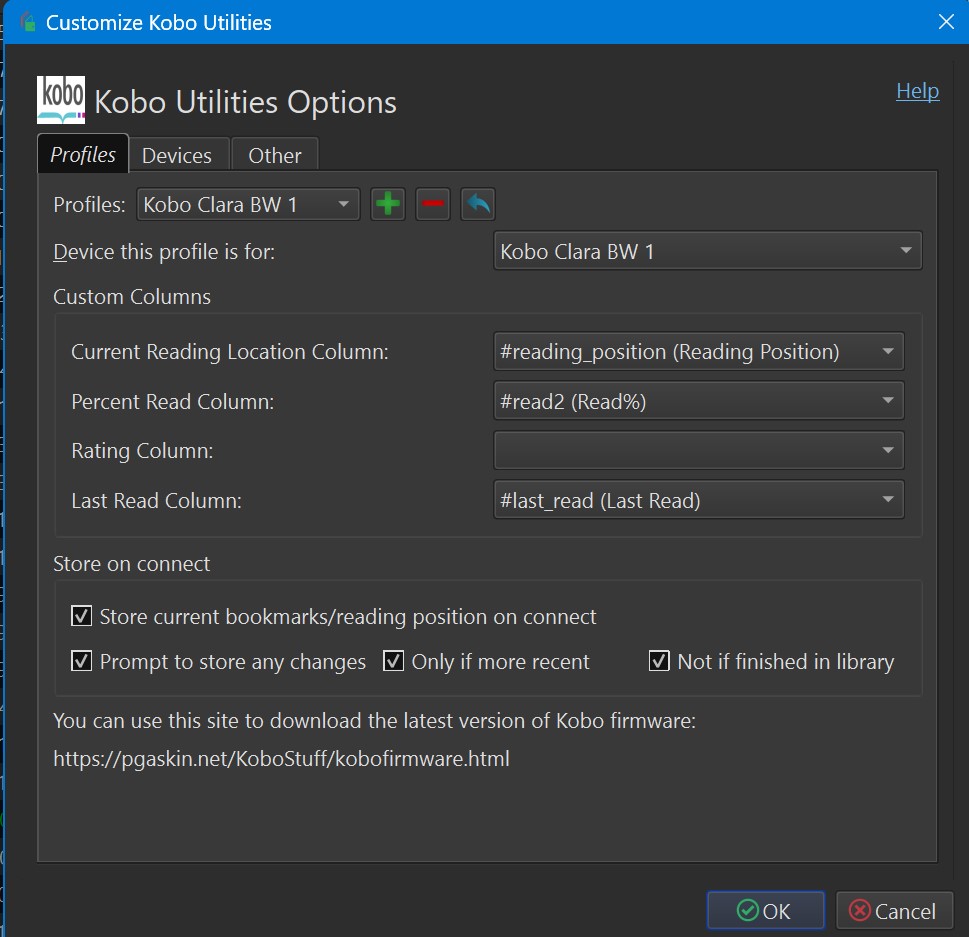This screenshot has width=969, height=937.
Task: Click the Kobo firmware download sentence
Action: coord(374,721)
